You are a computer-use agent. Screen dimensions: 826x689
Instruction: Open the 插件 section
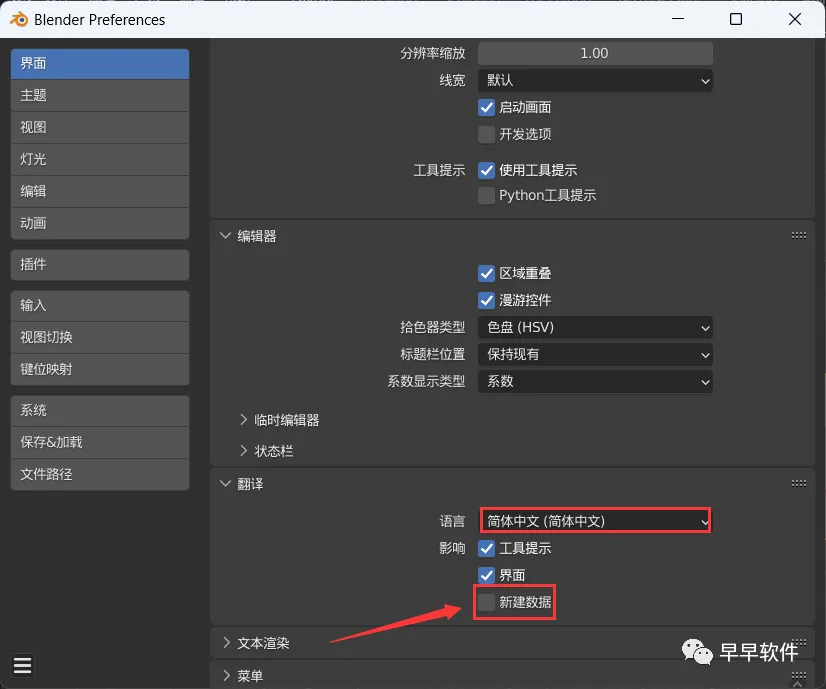tap(100, 264)
